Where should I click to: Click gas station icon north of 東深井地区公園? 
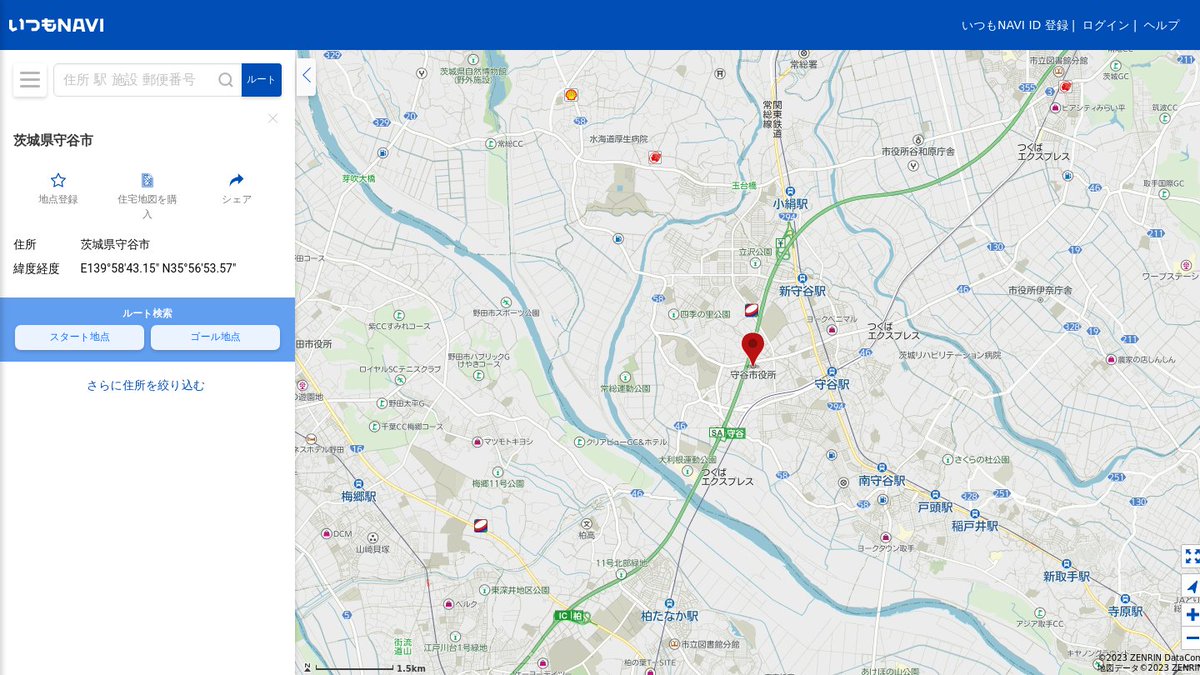481,525
